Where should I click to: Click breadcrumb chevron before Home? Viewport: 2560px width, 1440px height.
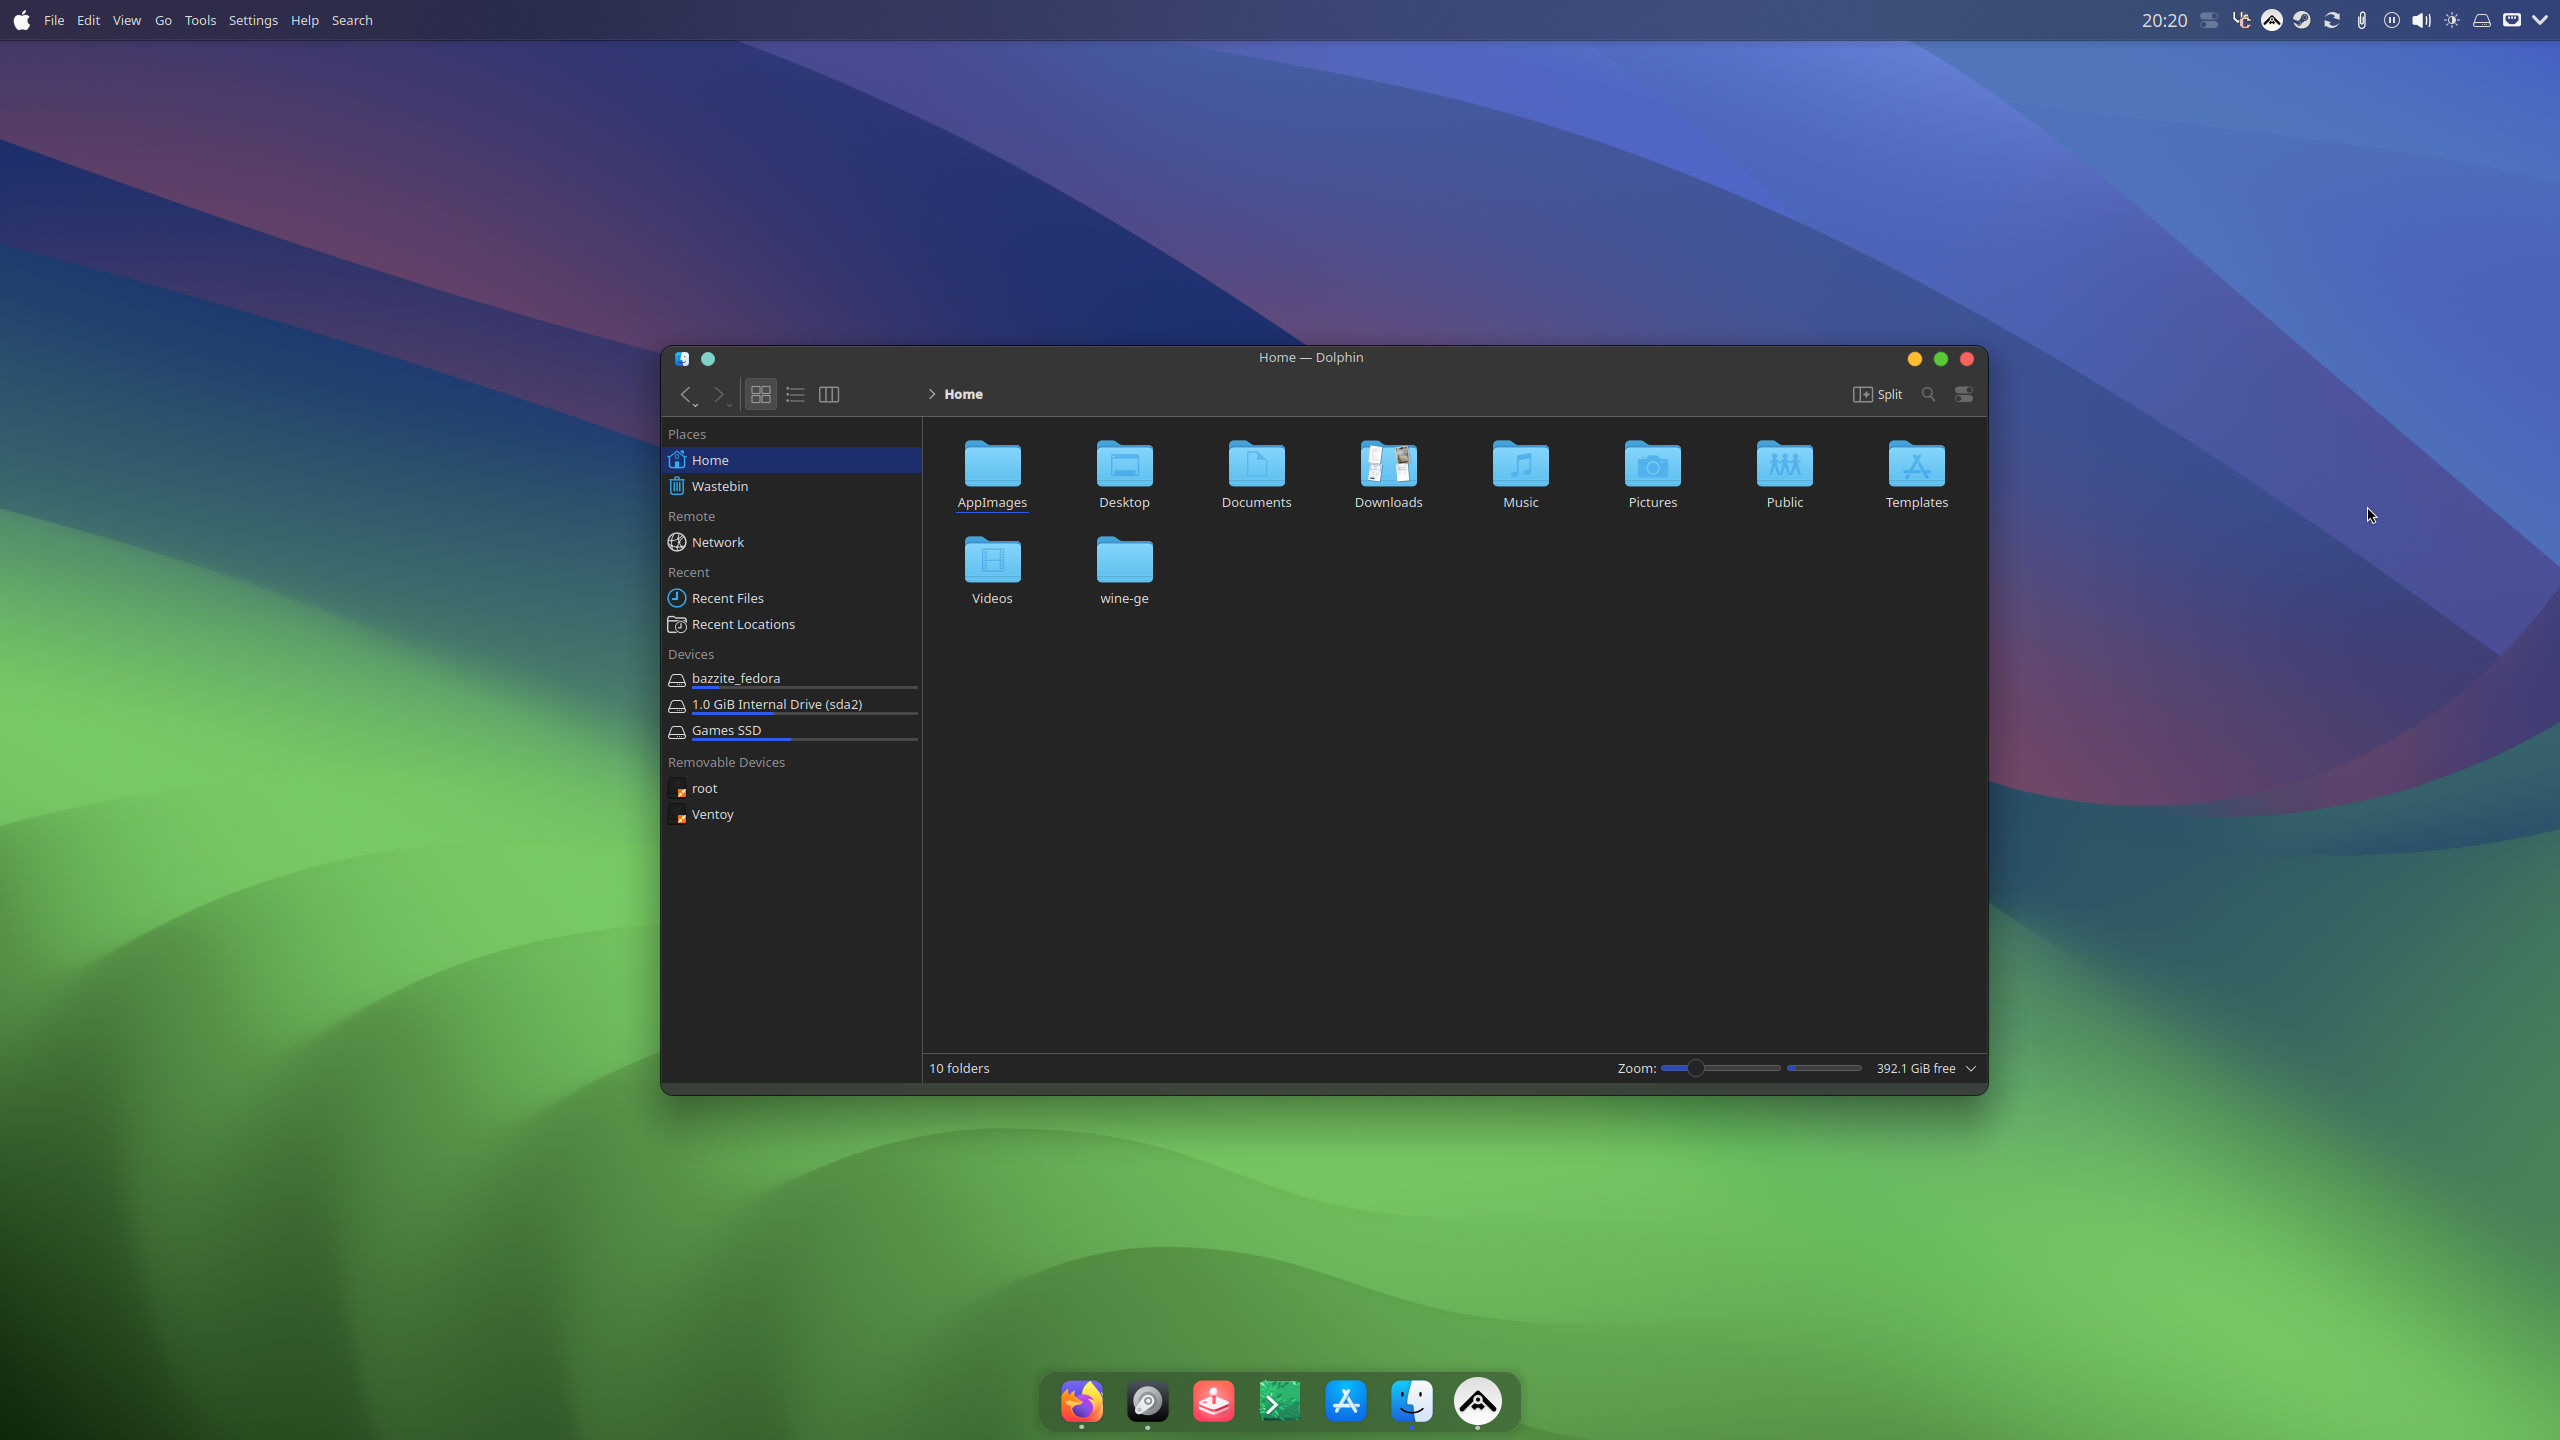[x=931, y=394]
